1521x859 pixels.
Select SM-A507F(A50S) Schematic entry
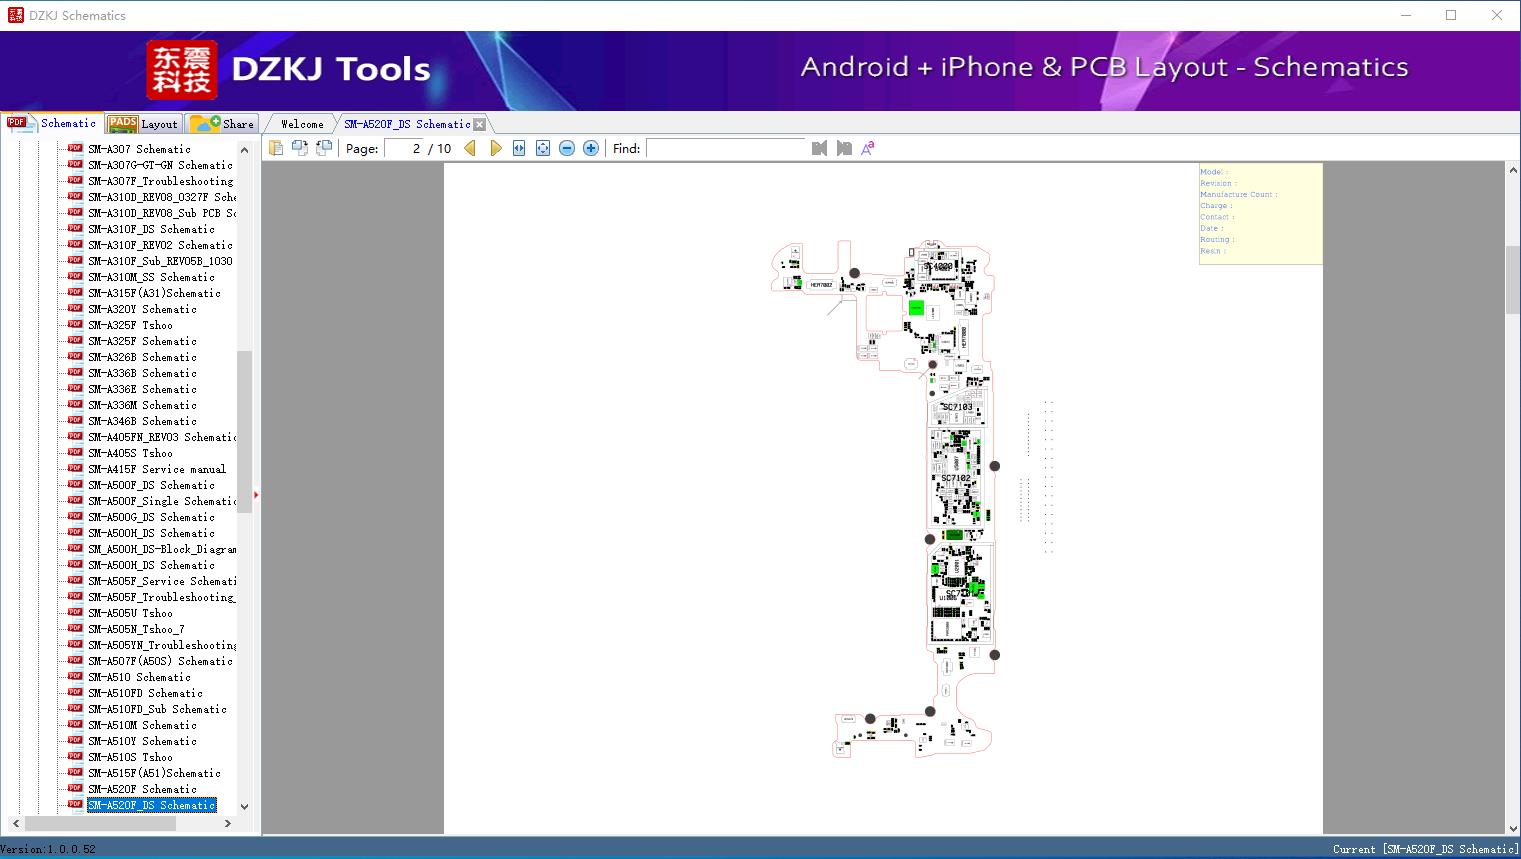(160, 661)
